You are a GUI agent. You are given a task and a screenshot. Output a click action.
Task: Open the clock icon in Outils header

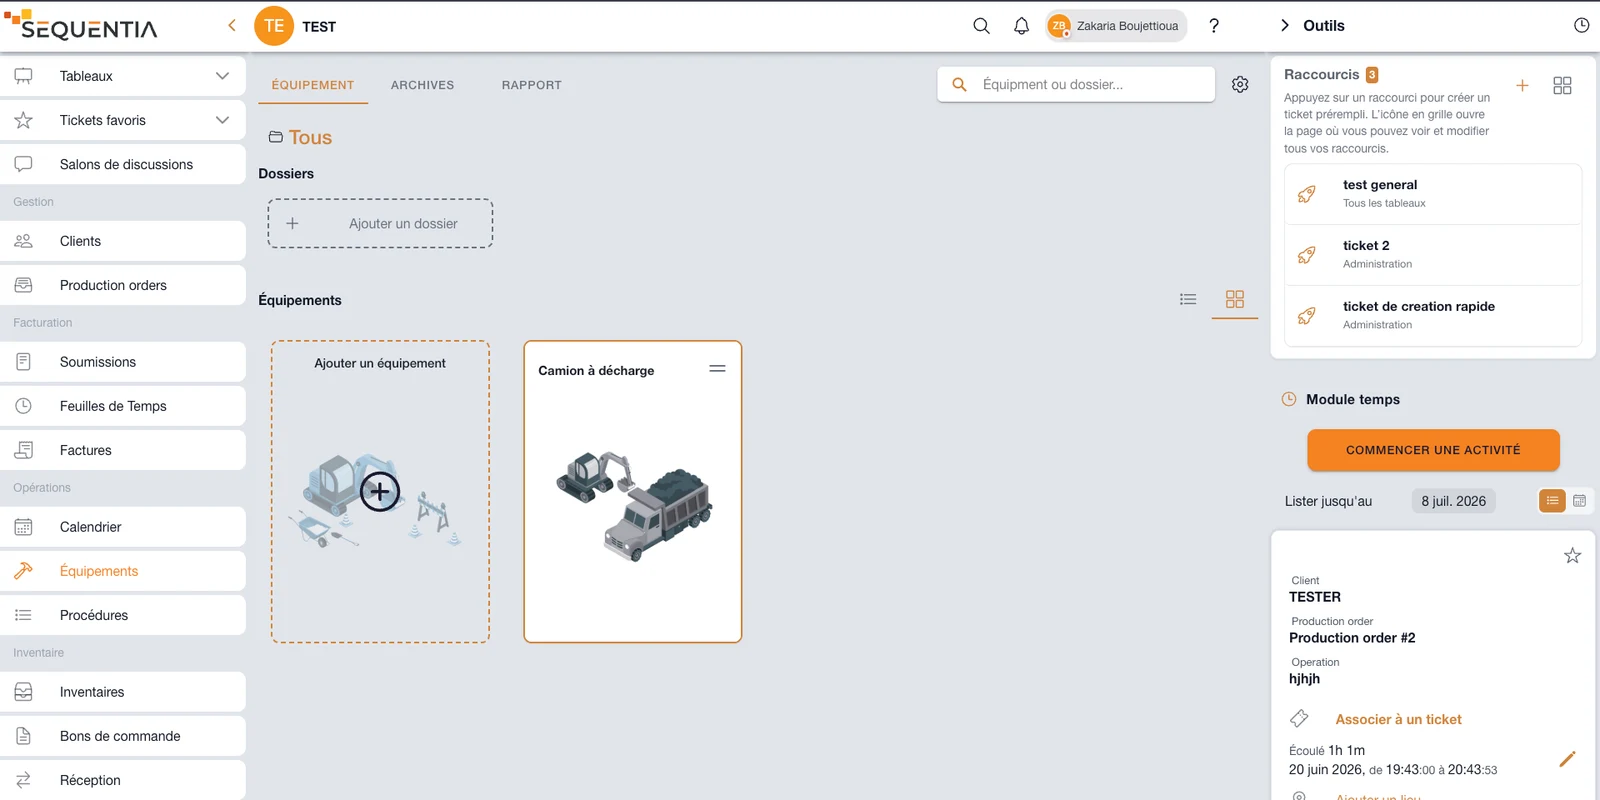(1581, 26)
